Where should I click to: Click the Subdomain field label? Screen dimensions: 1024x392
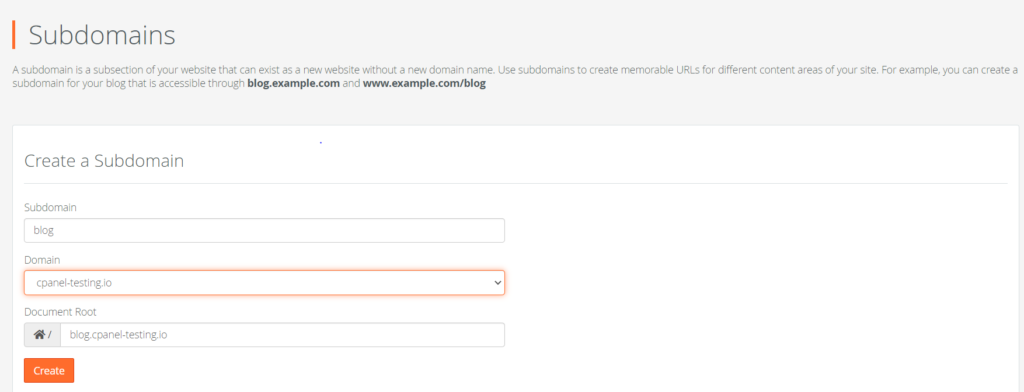pyautogui.click(x=50, y=207)
